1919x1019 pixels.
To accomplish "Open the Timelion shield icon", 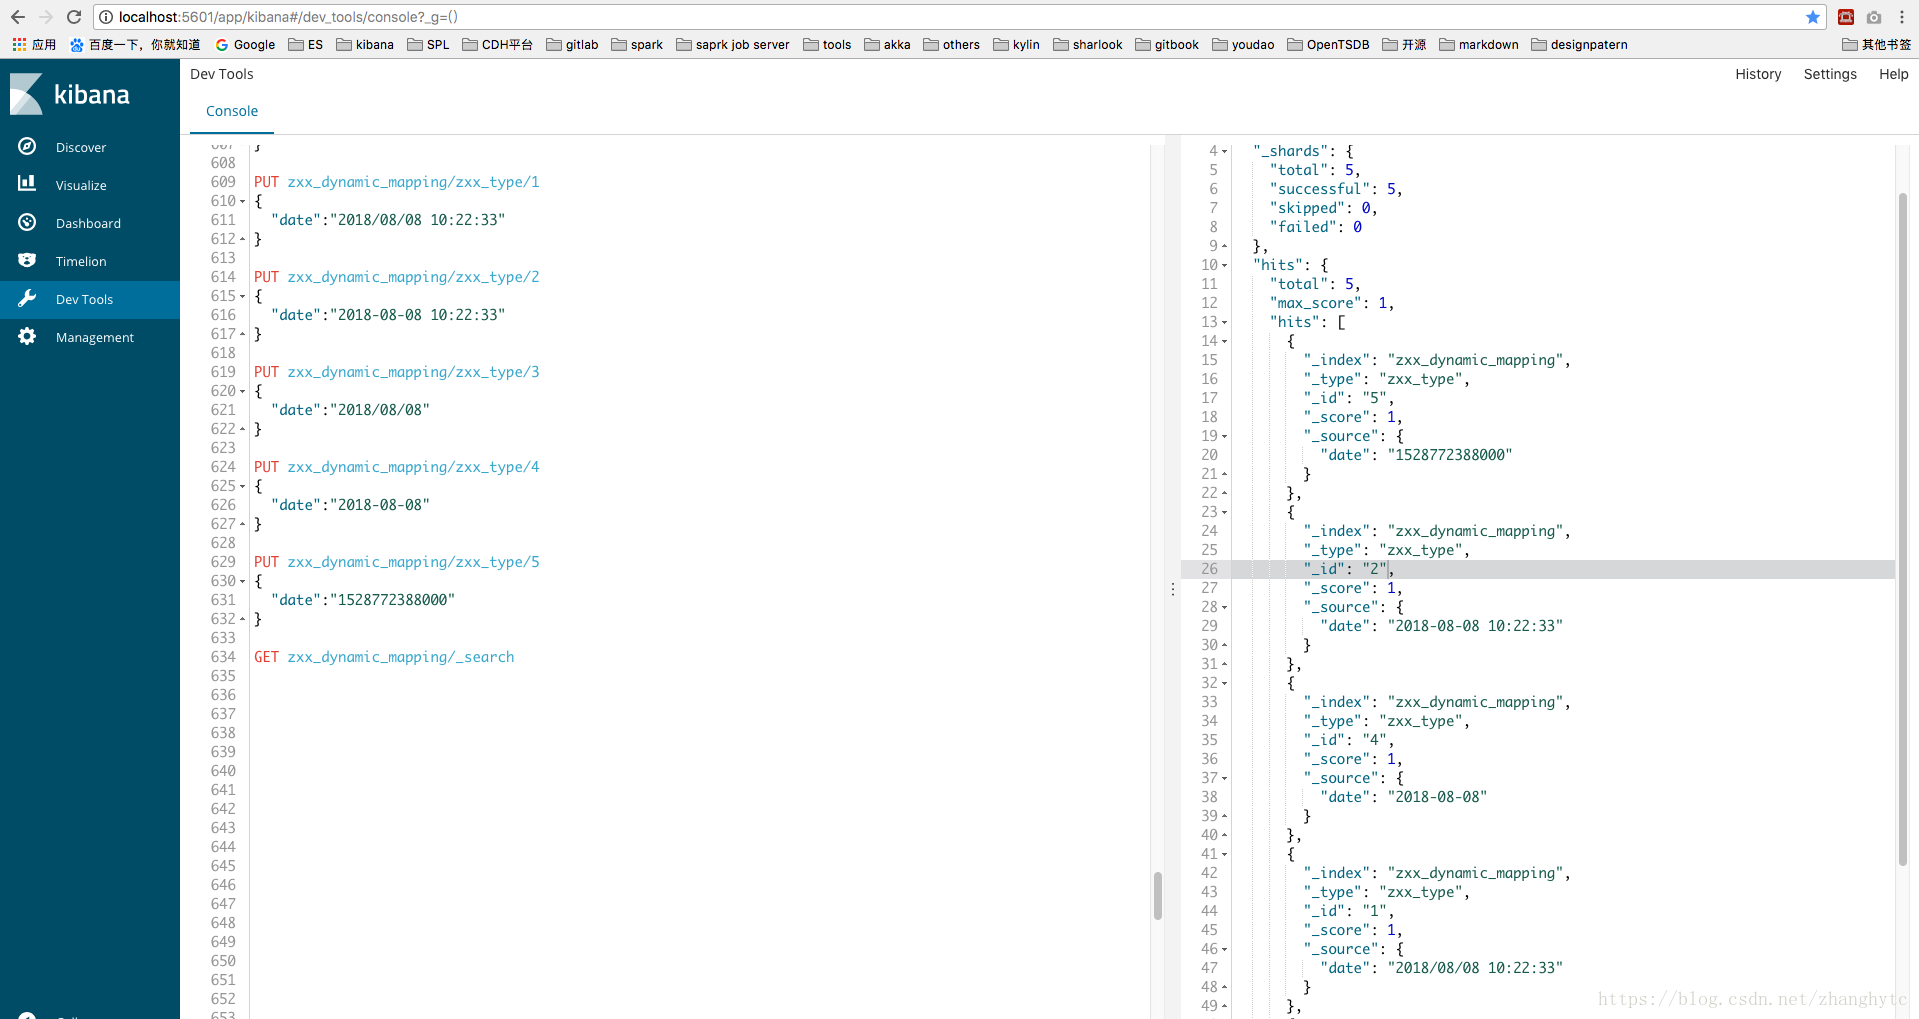I will click(27, 260).
